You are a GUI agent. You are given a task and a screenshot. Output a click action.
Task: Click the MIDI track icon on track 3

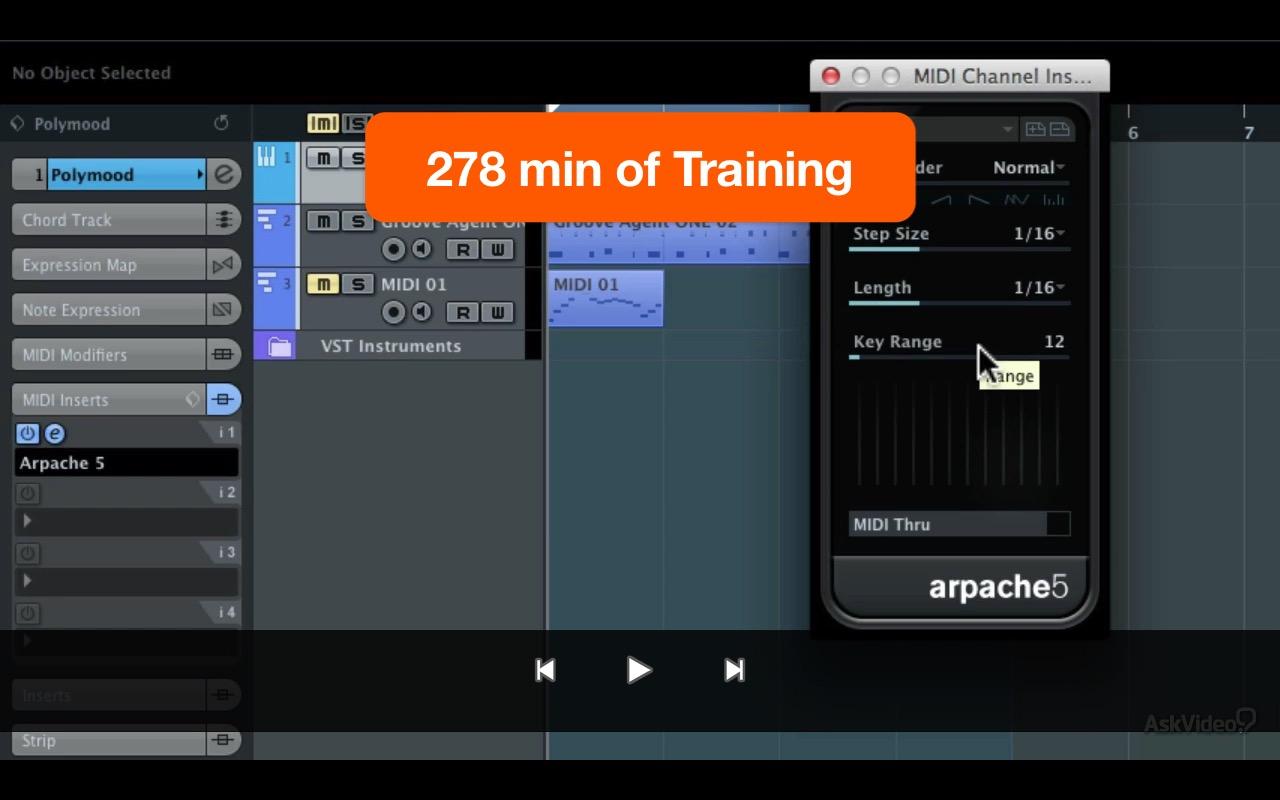[268, 284]
